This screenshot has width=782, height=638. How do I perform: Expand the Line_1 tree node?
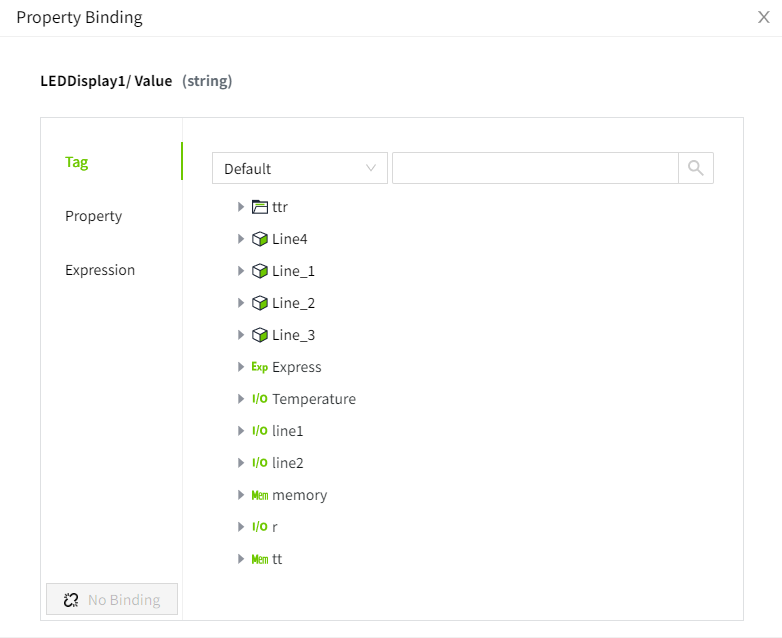pos(241,271)
